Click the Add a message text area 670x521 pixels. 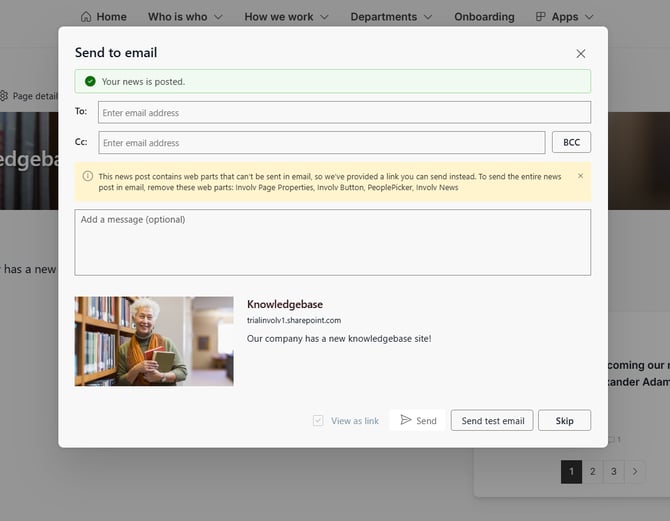coord(332,242)
